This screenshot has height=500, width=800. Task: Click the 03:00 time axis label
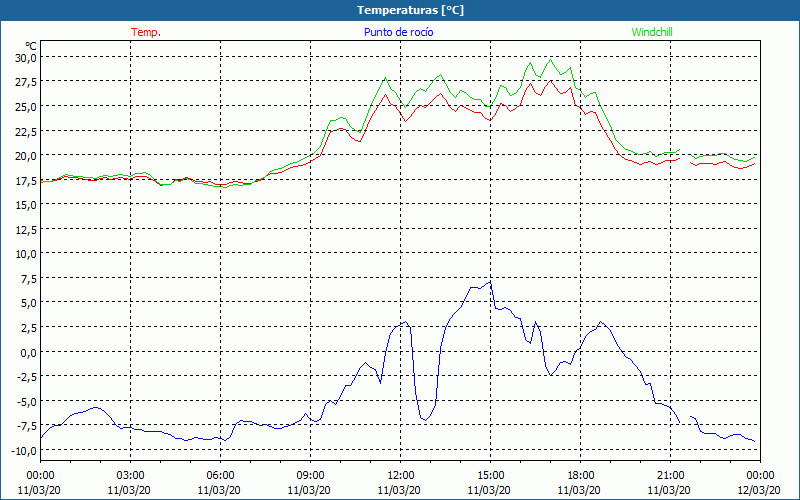(131, 476)
